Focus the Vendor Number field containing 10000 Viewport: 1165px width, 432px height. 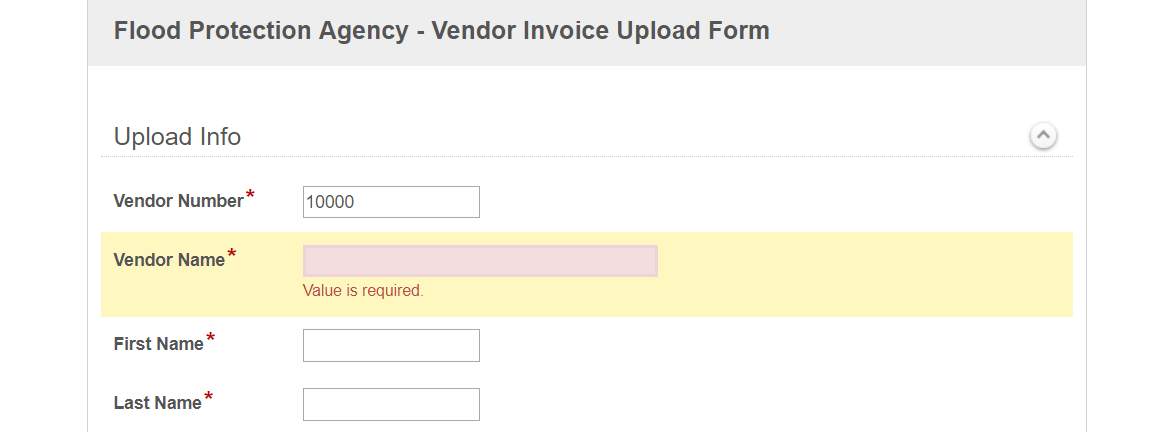[x=391, y=202]
